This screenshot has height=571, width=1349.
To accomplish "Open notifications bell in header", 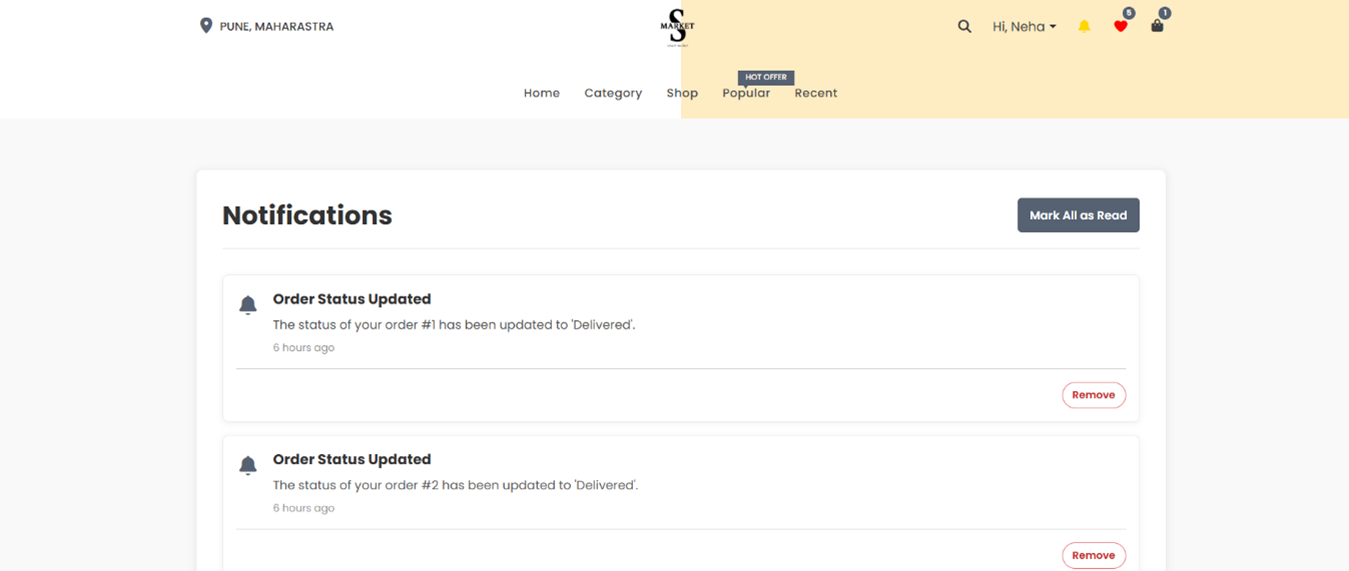I will tap(1084, 27).
